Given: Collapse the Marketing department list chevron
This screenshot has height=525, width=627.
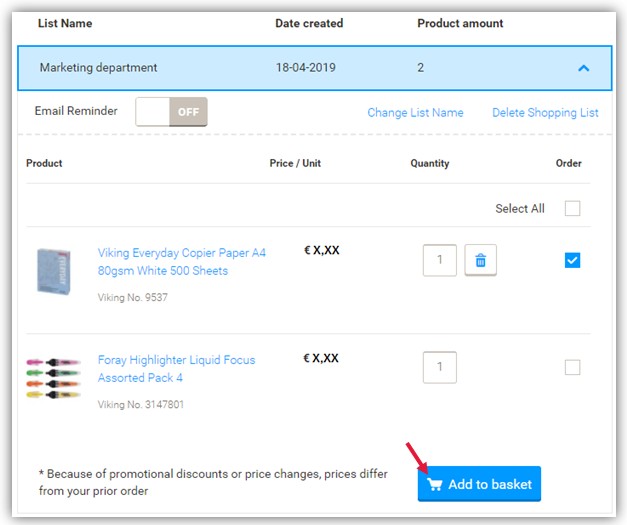Looking at the screenshot, I should tap(584, 68).
